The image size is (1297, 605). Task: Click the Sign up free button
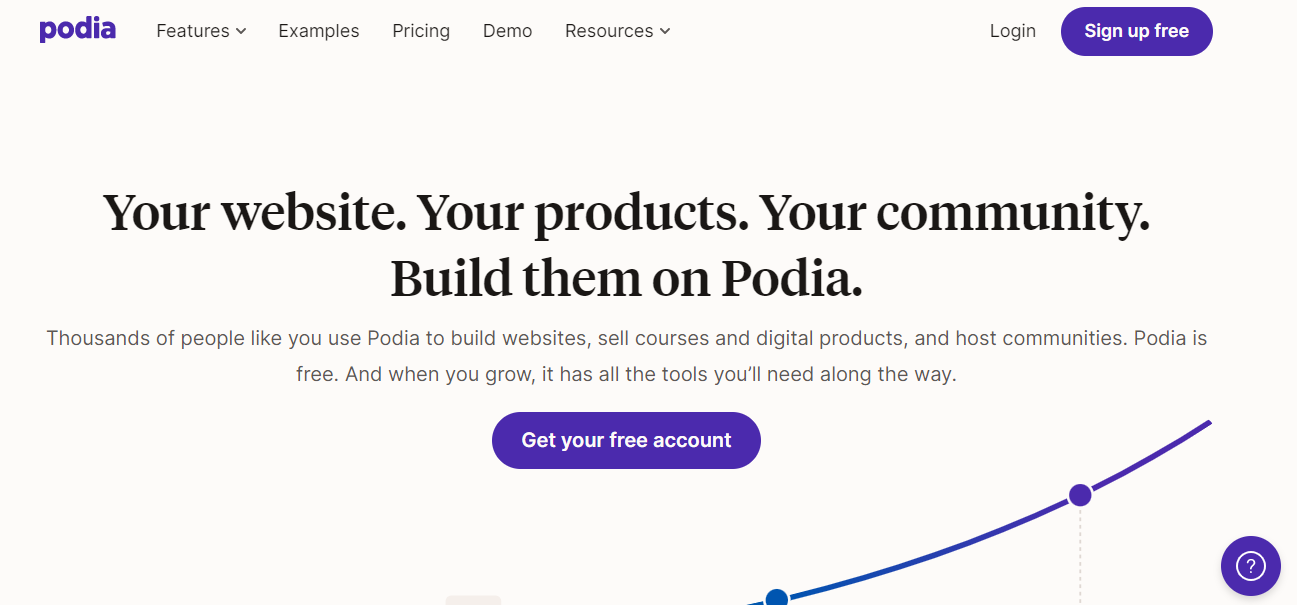pos(1136,31)
